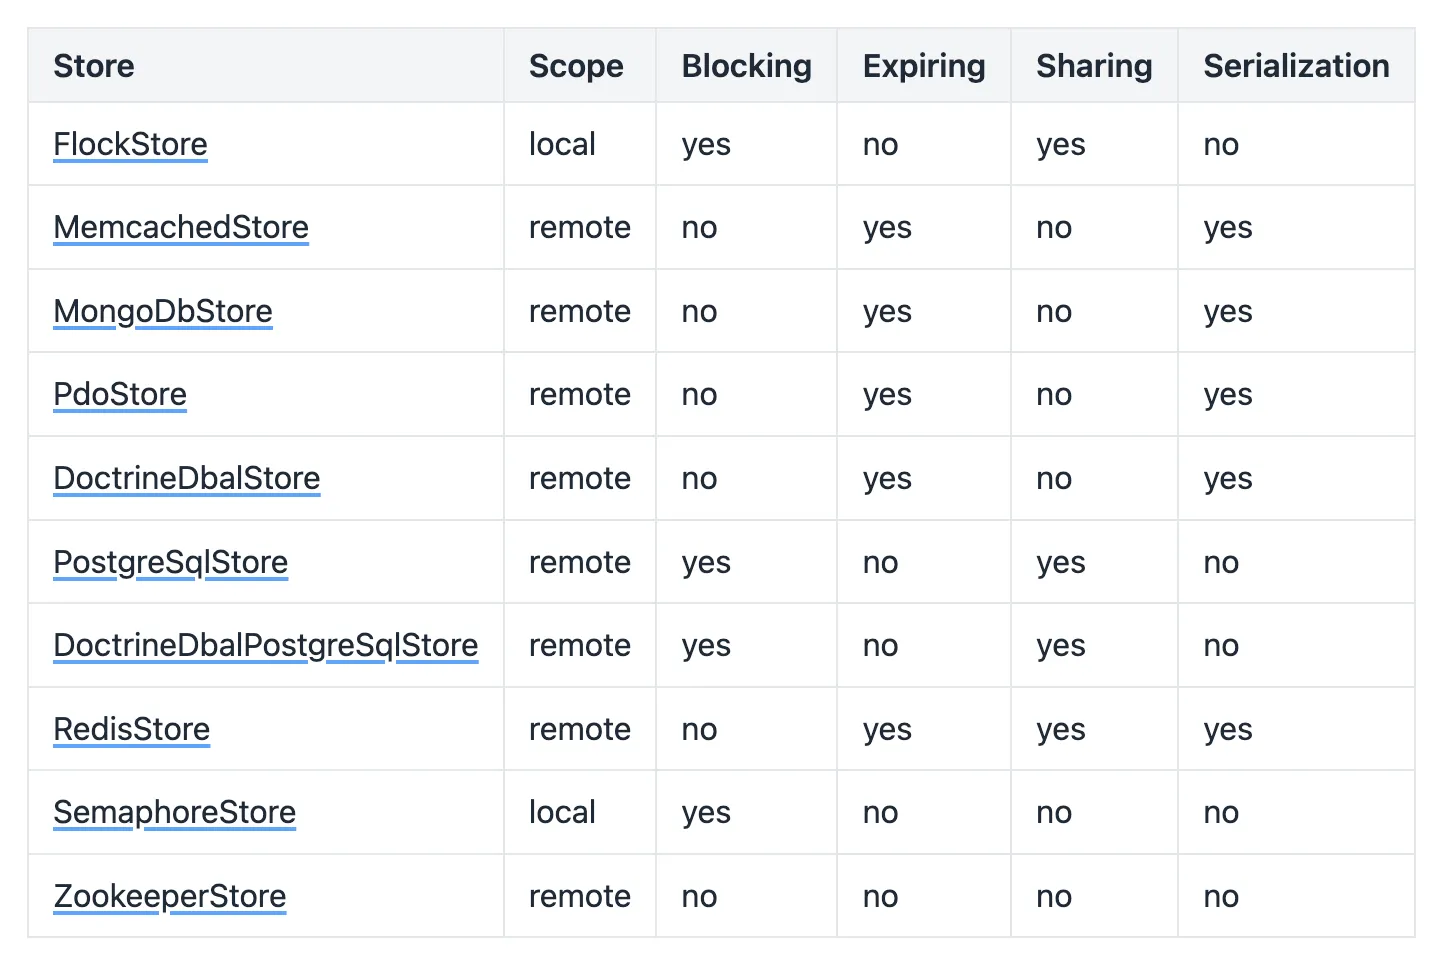Viewport: 1432px width, 958px height.
Task: Open the DoctrineDbalStore link
Action: tap(187, 478)
